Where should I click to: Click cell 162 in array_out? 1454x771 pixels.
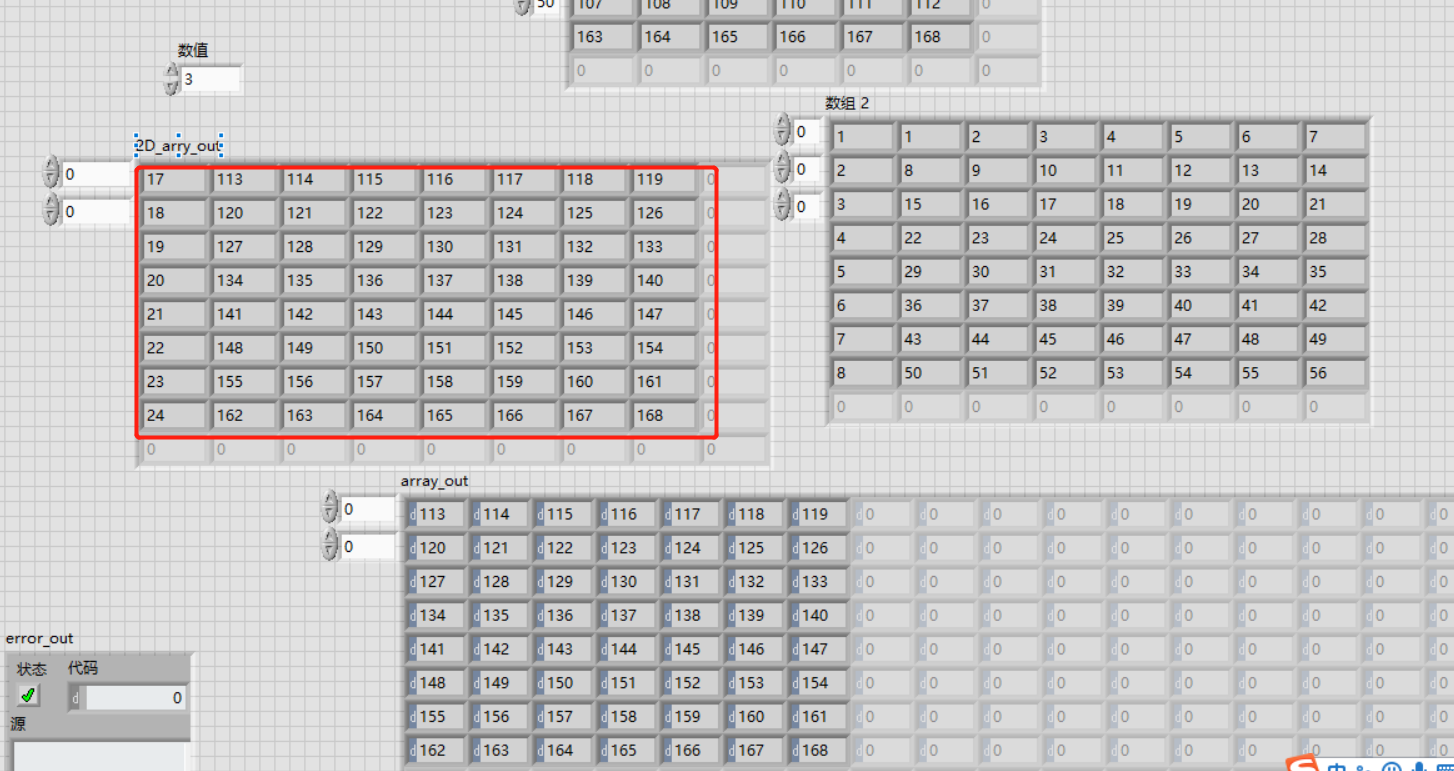[437, 750]
